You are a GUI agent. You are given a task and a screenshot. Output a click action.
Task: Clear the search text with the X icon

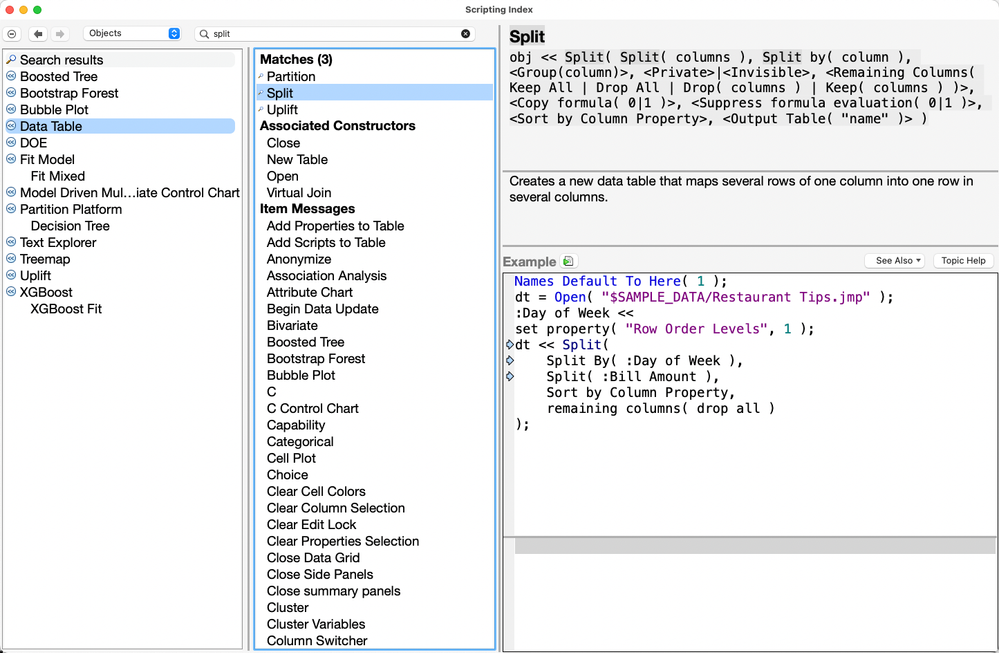click(x=466, y=34)
